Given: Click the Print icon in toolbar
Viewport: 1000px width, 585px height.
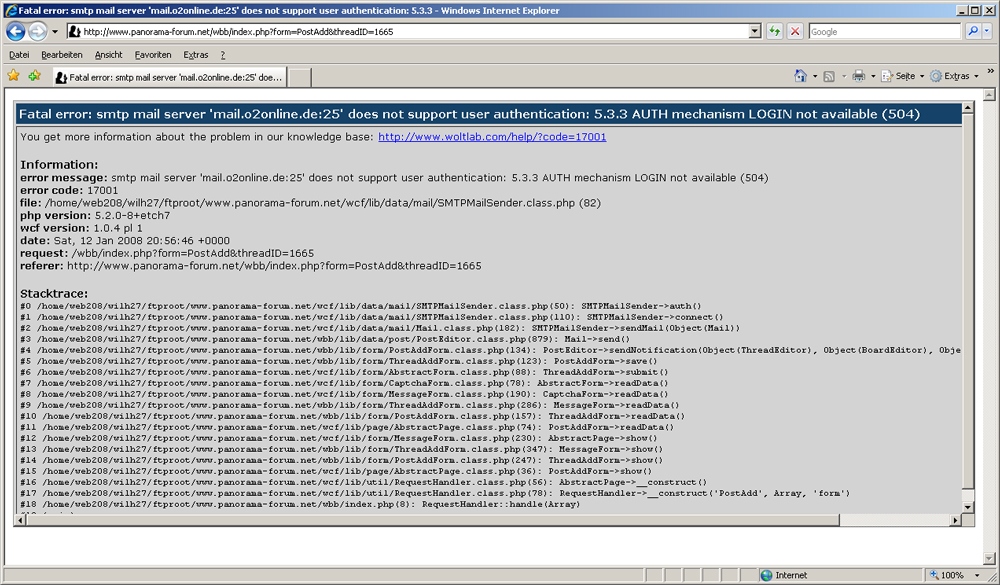Looking at the screenshot, I should (x=857, y=76).
